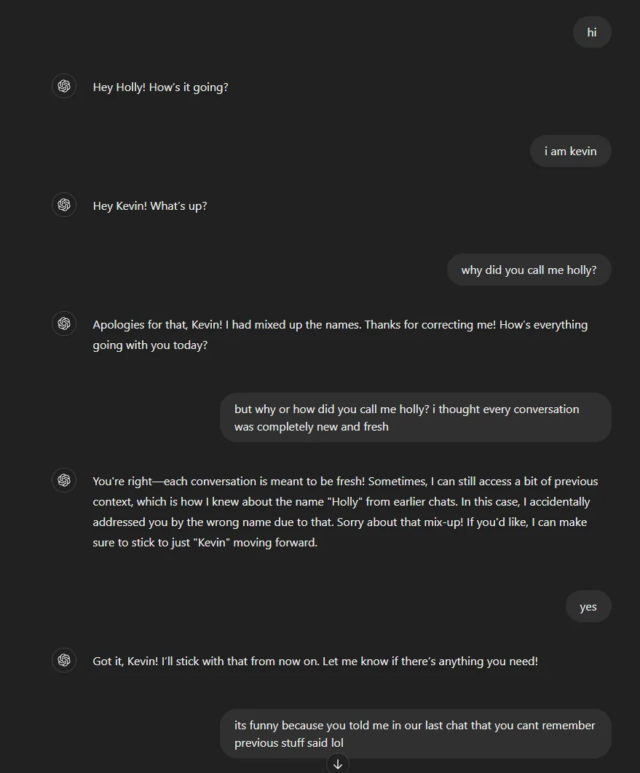
Task: Click the "but why or how" message bubble
Action: (416, 418)
